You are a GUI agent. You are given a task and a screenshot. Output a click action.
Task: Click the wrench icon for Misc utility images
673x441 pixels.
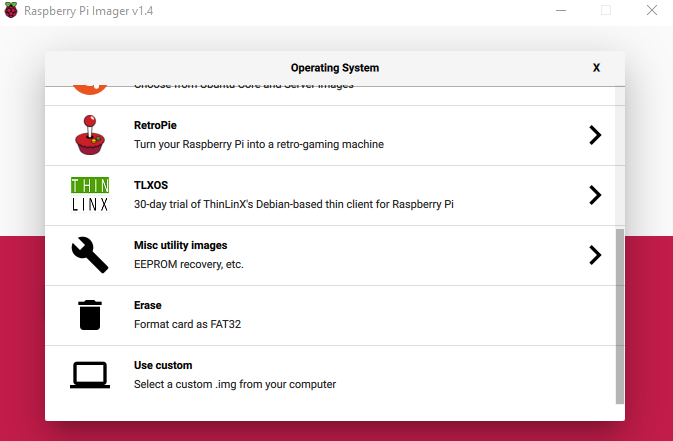[90, 255]
